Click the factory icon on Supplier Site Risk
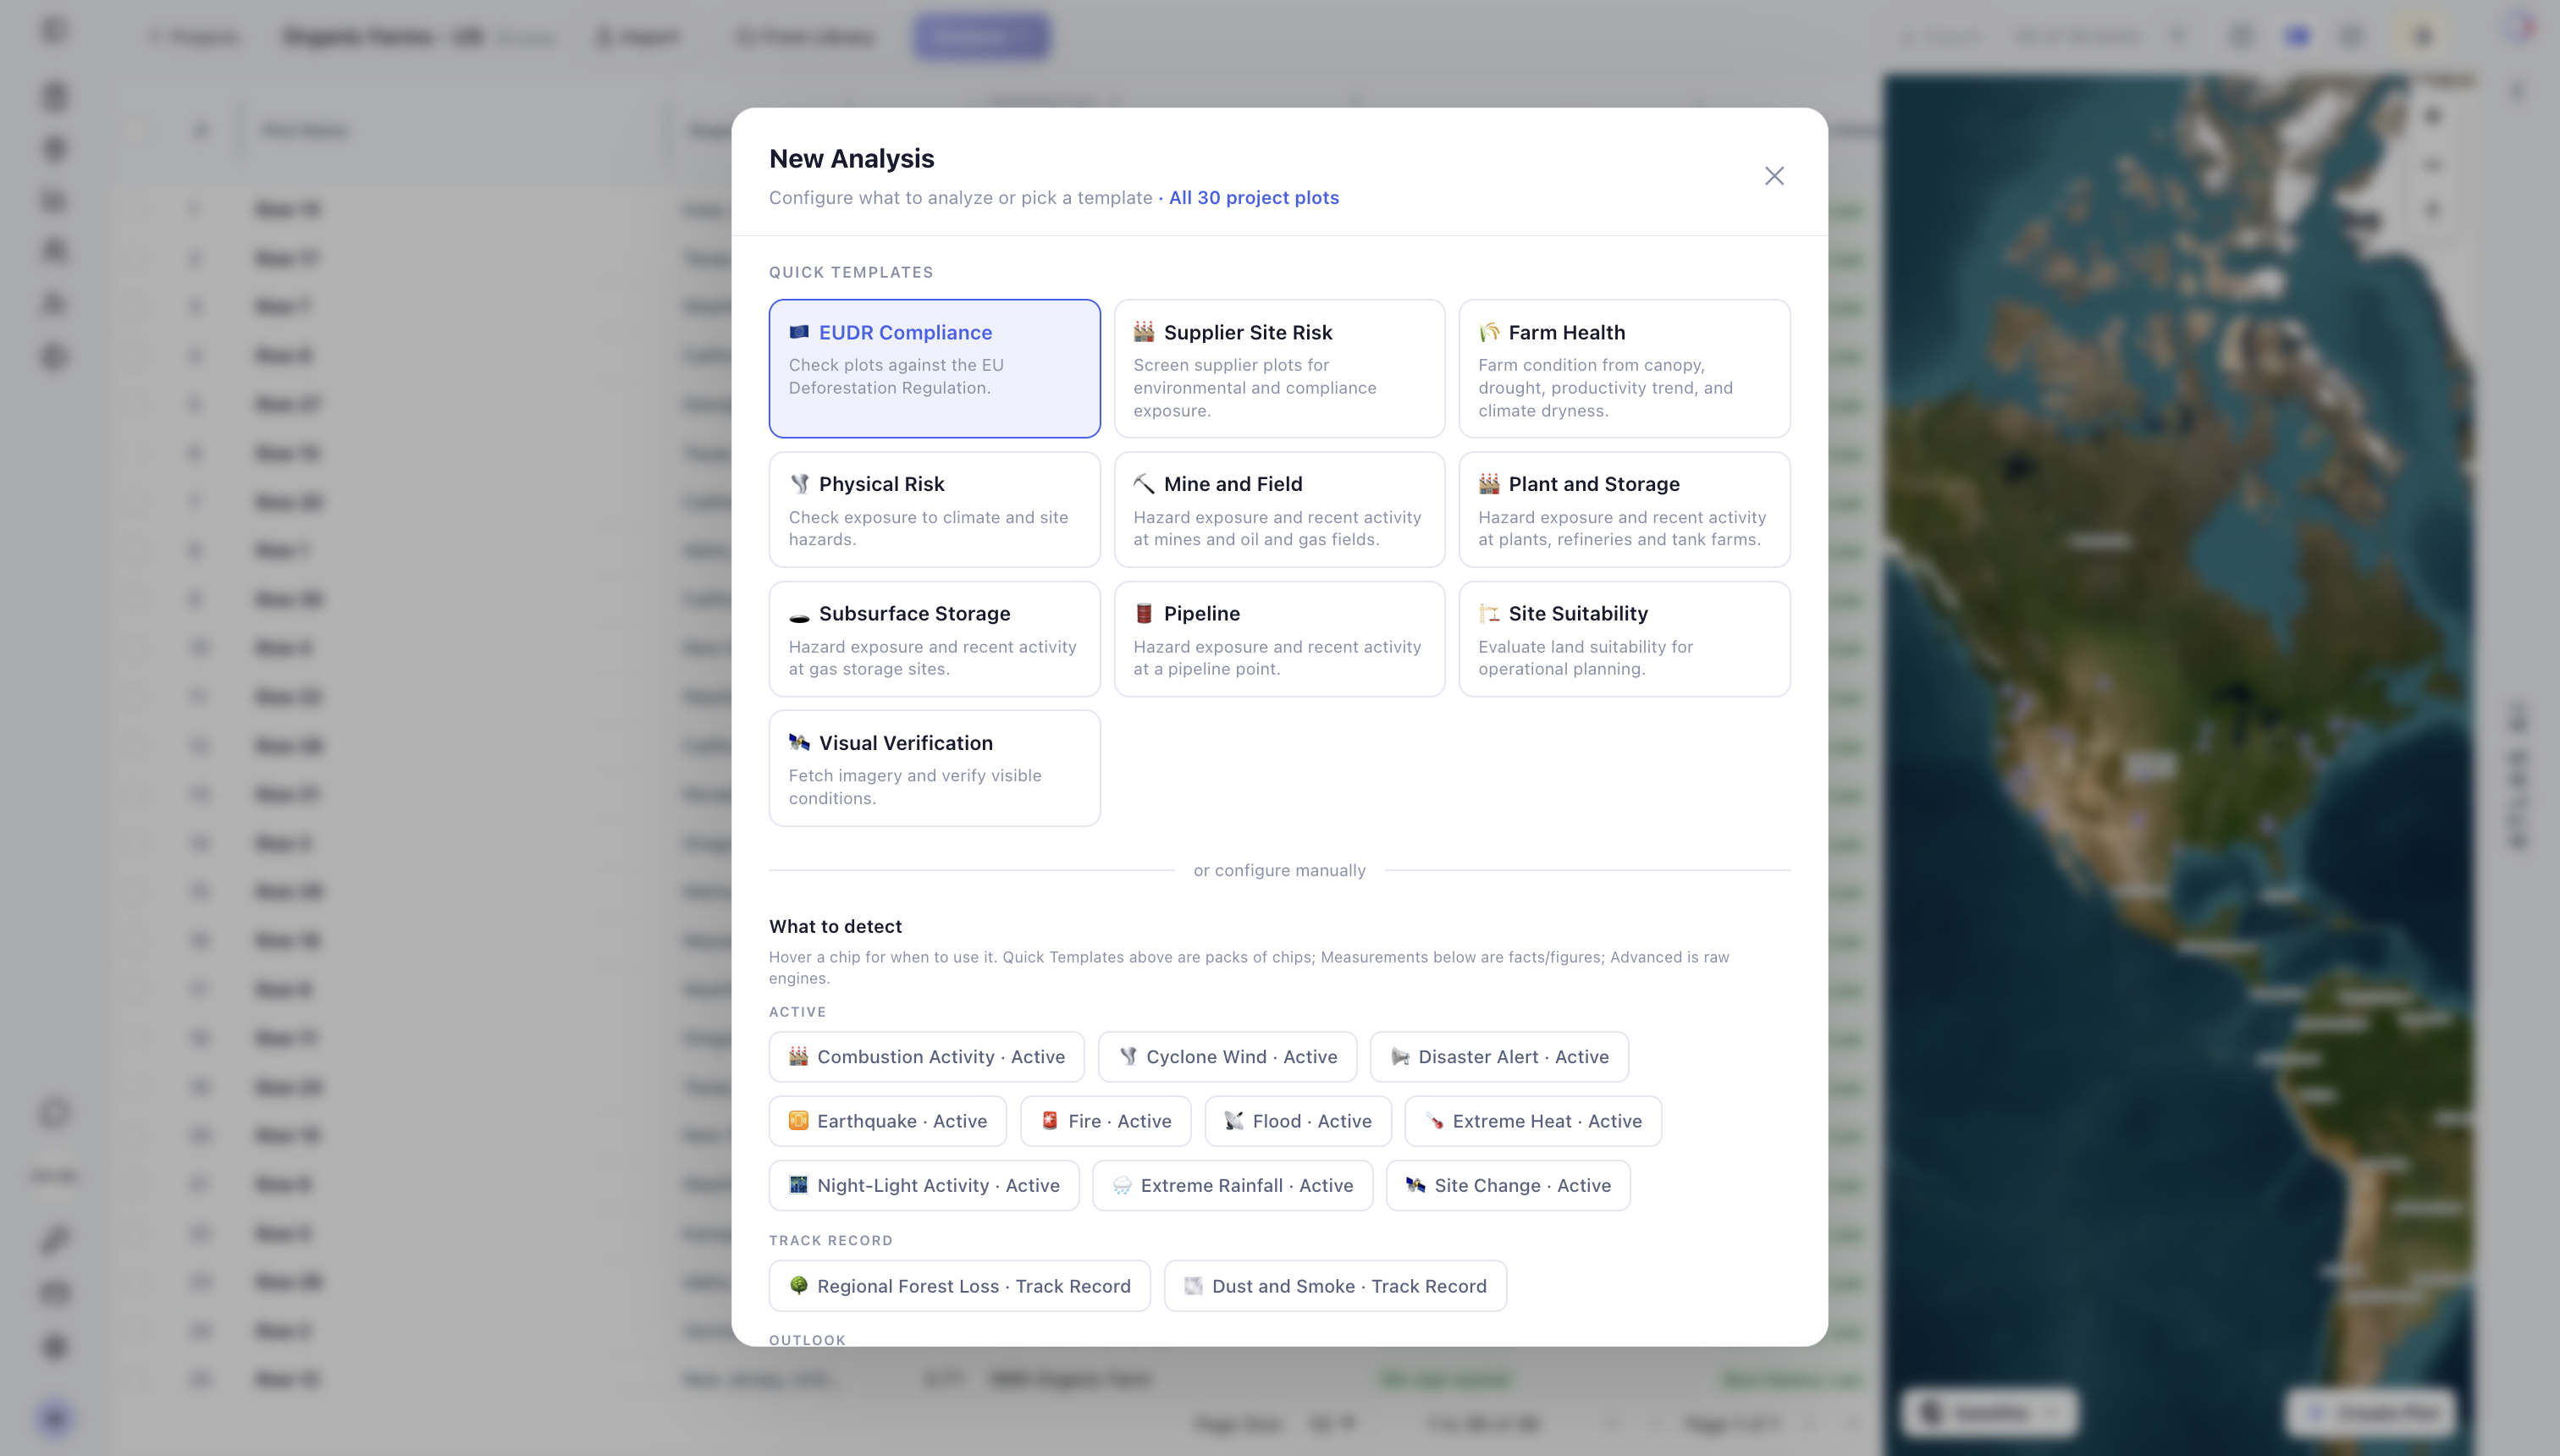The width and height of the screenshot is (2560, 1456). click(x=1143, y=332)
